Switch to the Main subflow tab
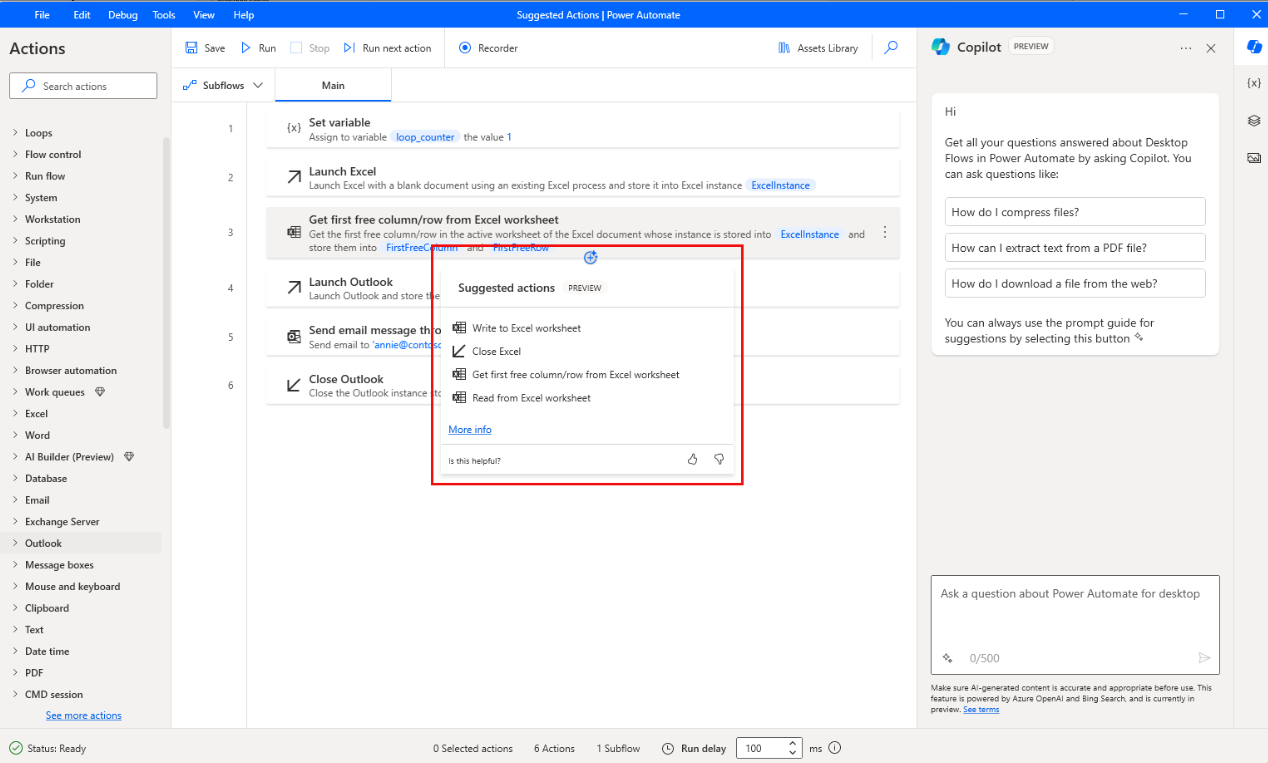Image resolution: width=1268 pixels, height=763 pixels. click(x=332, y=85)
